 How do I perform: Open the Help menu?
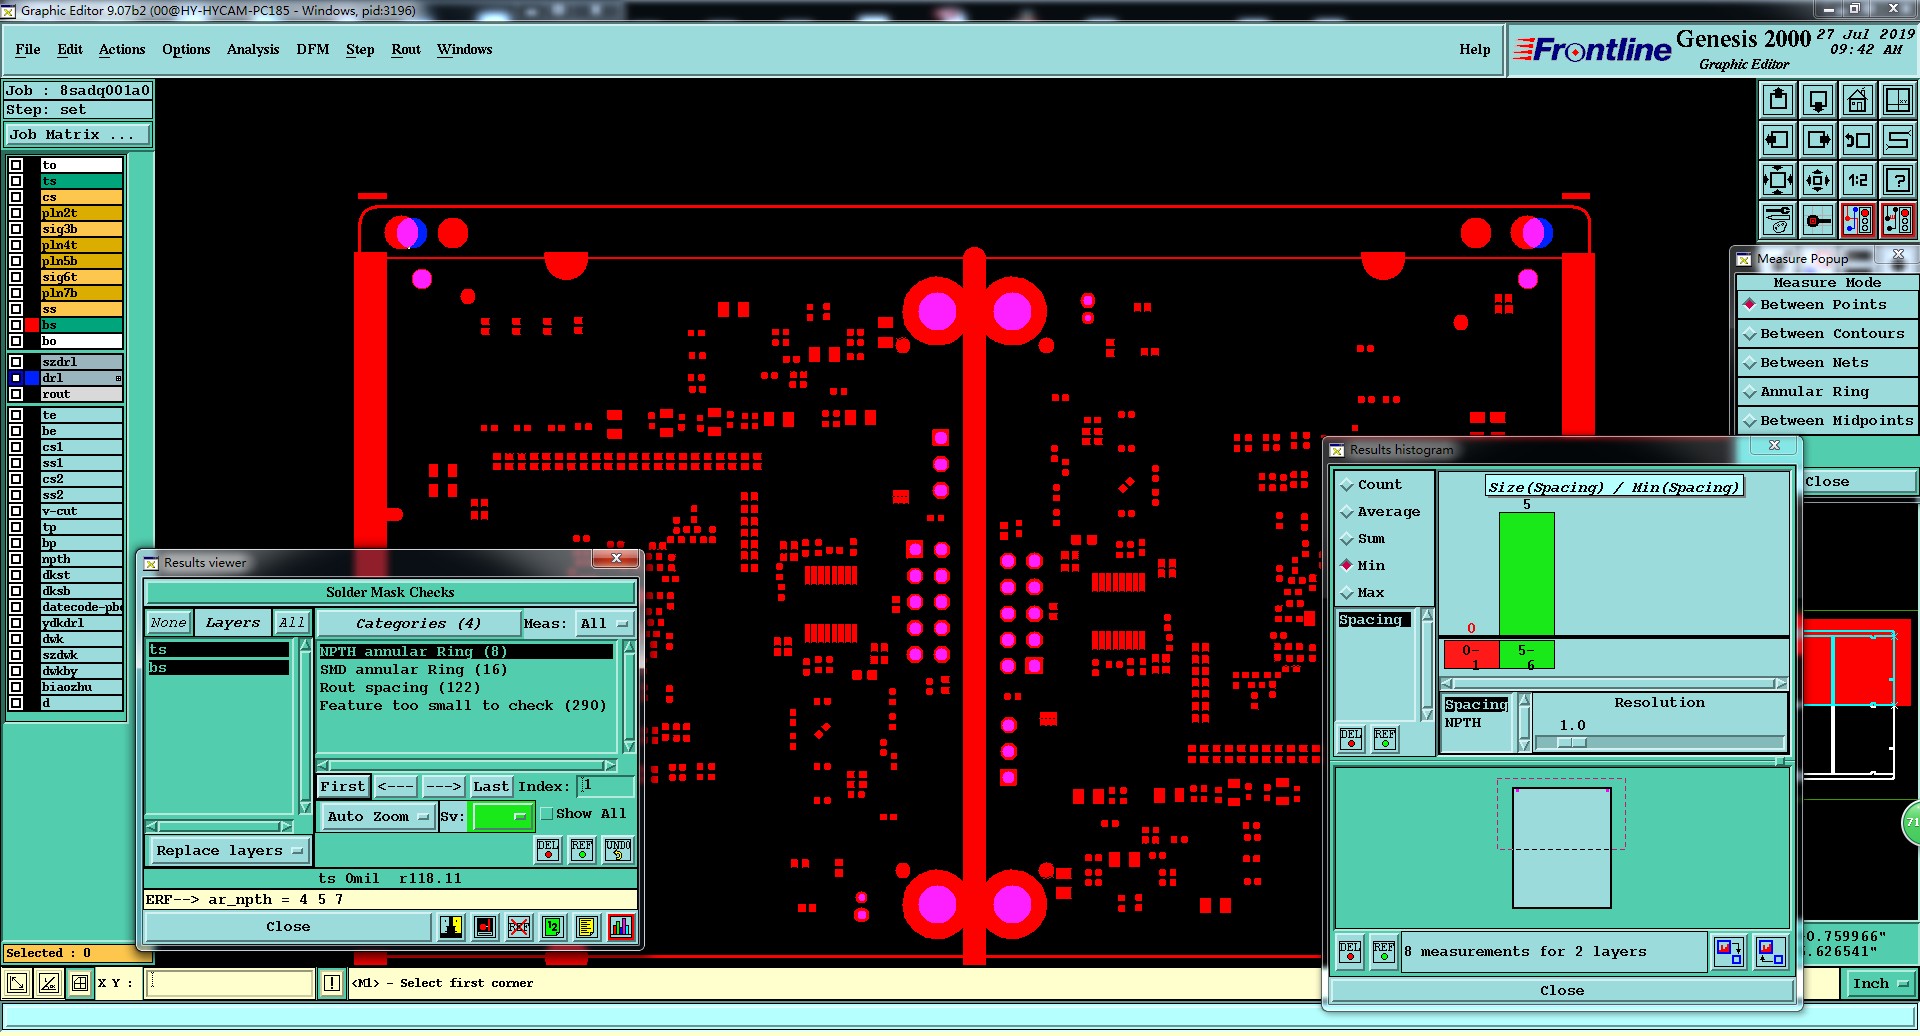(x=1474, y=49)
